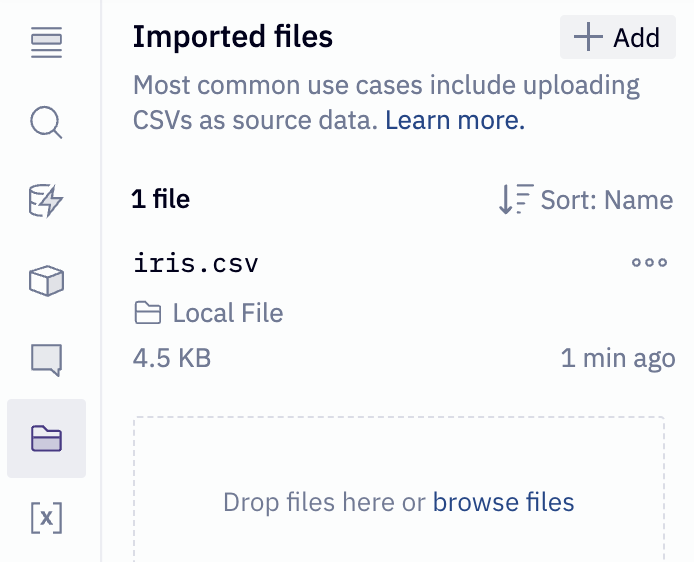Open the variables [x] panel

[46, 518]
